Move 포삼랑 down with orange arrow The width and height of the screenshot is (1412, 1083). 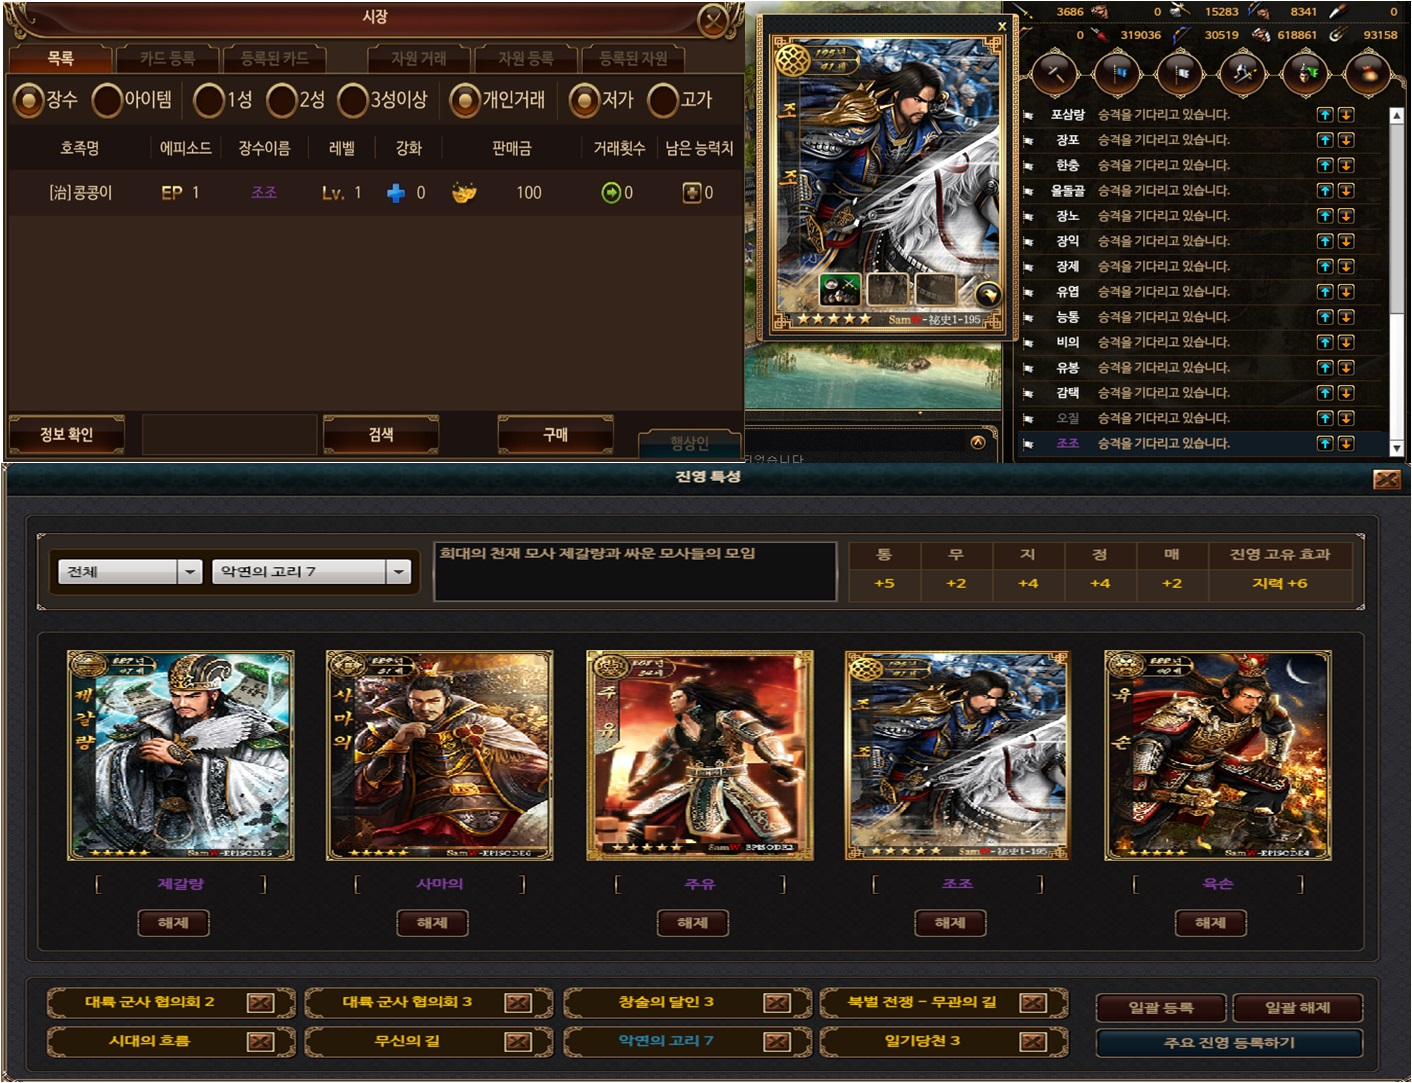pyautogui.click(x=1346, y=114)
